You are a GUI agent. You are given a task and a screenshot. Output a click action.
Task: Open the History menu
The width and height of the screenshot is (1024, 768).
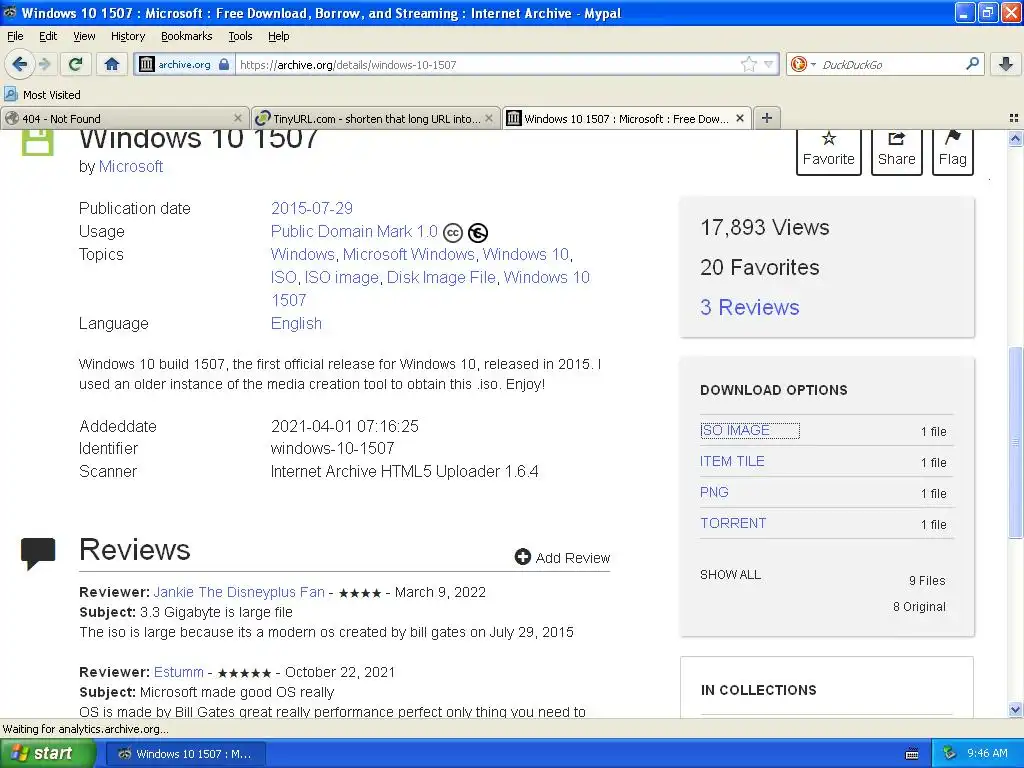tap(127, 36)
